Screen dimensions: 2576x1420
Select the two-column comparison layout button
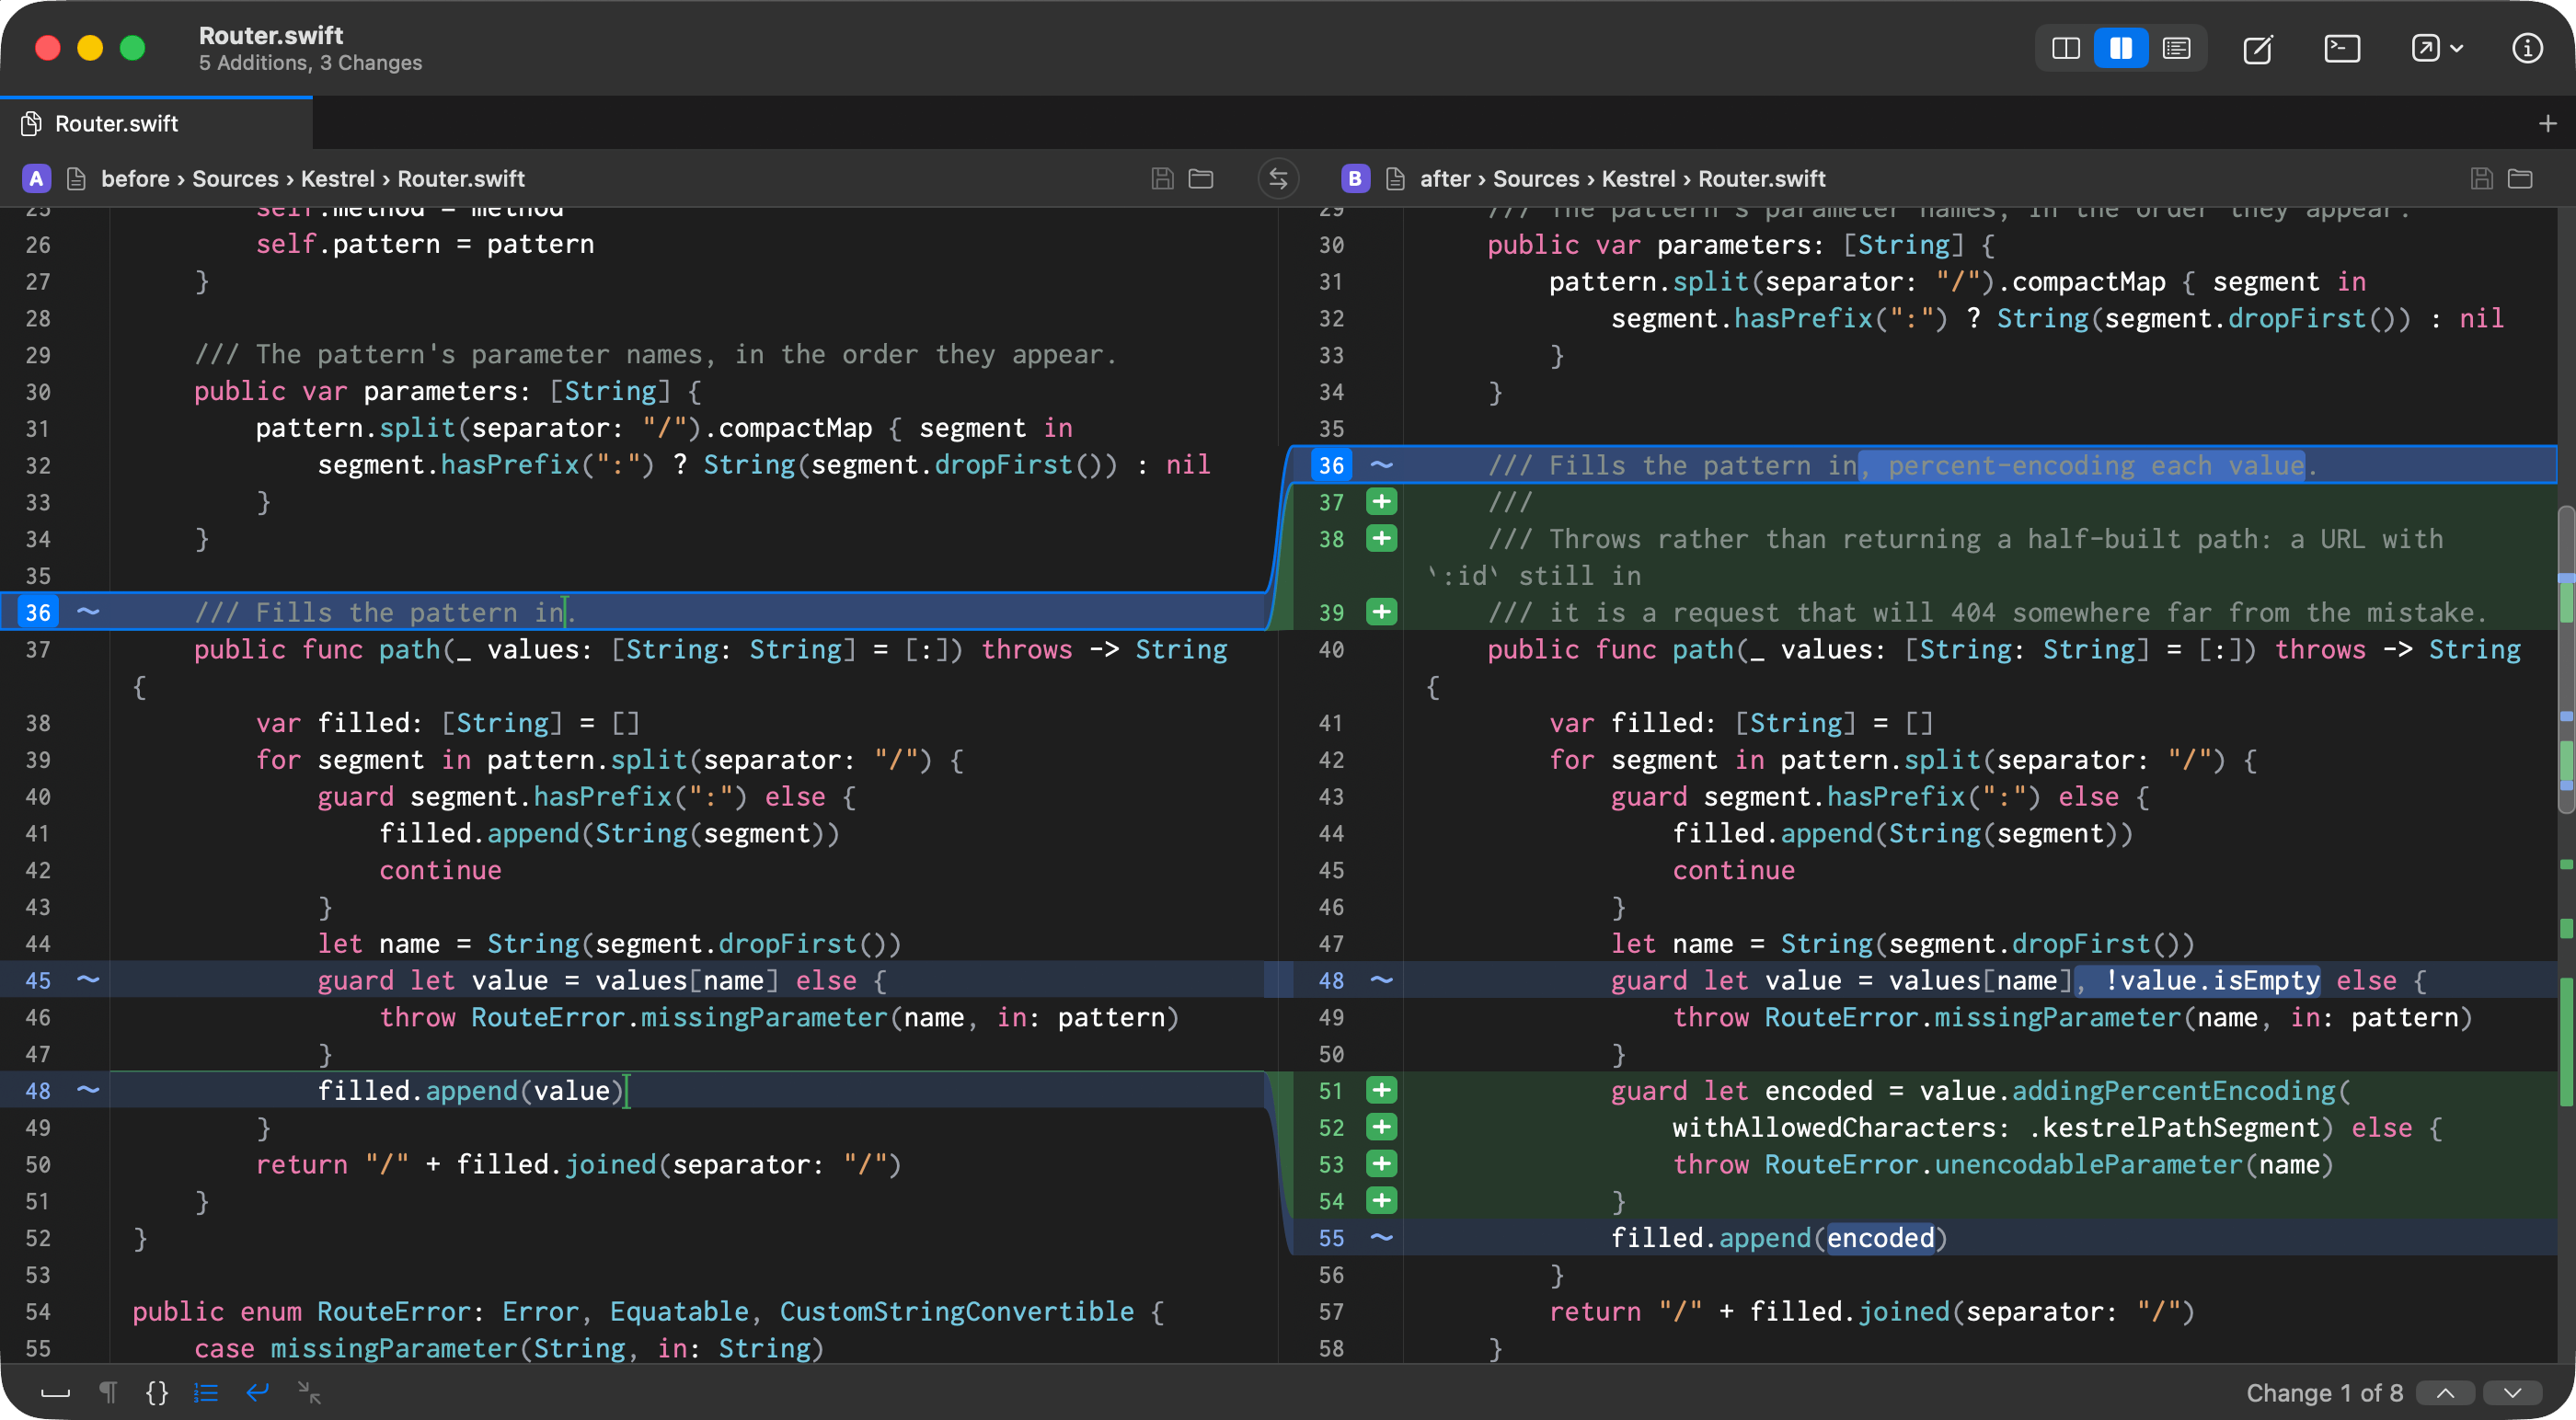(x=2120, y=48)
